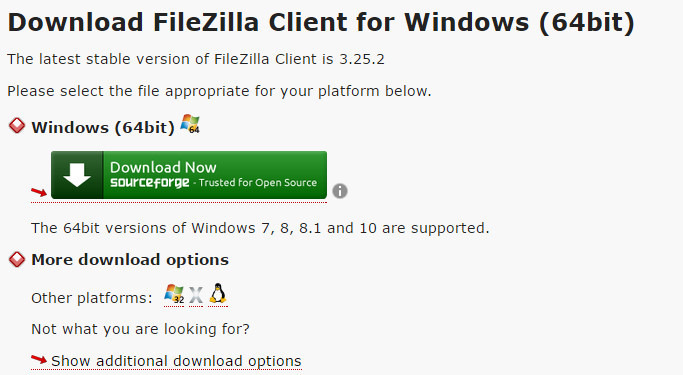683x375 pixels.
Task: Click red diamond bullet beside More download options
Action: click(x=17, y=259)
